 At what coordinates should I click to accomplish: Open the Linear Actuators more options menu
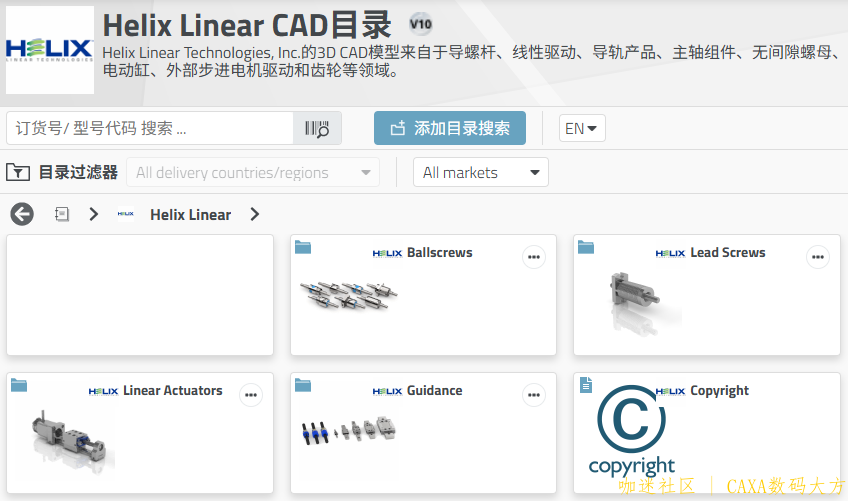tap(251, 395)
